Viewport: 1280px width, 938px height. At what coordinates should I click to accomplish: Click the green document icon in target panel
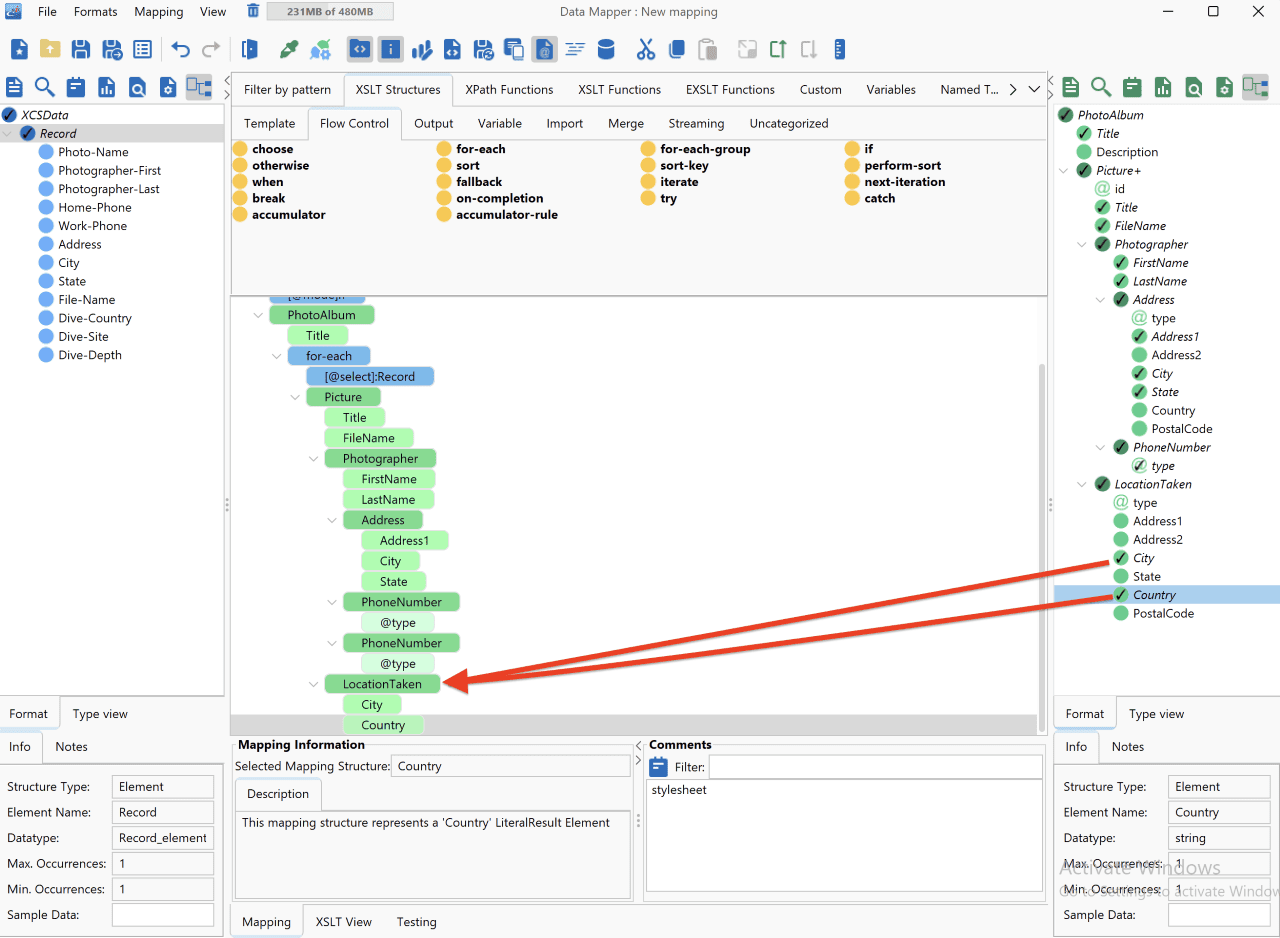click(1071, 87)
